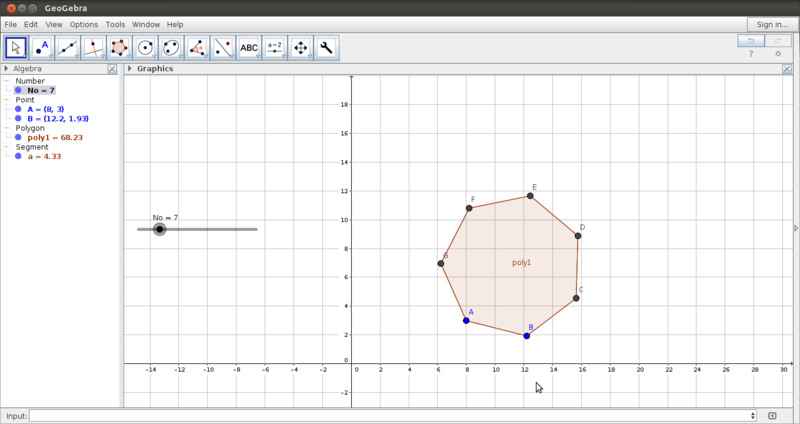Open the wrench toolbar customization icon

[327, 48]
